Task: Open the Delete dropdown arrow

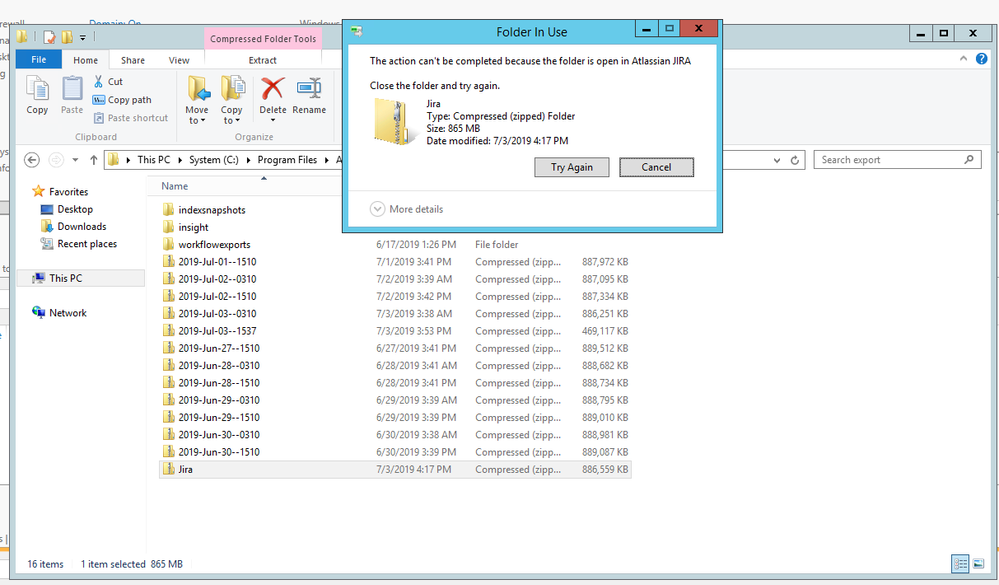Action: tap(273, 120)
